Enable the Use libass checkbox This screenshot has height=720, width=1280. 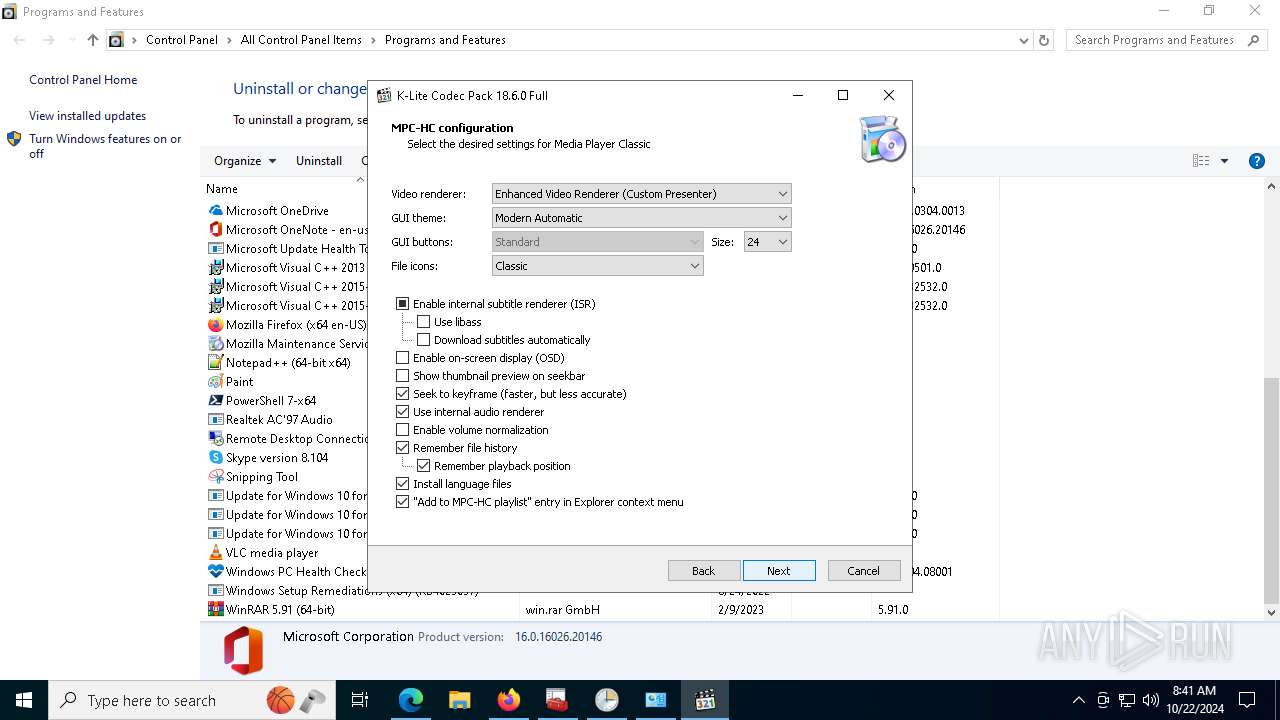pos(424,322)
